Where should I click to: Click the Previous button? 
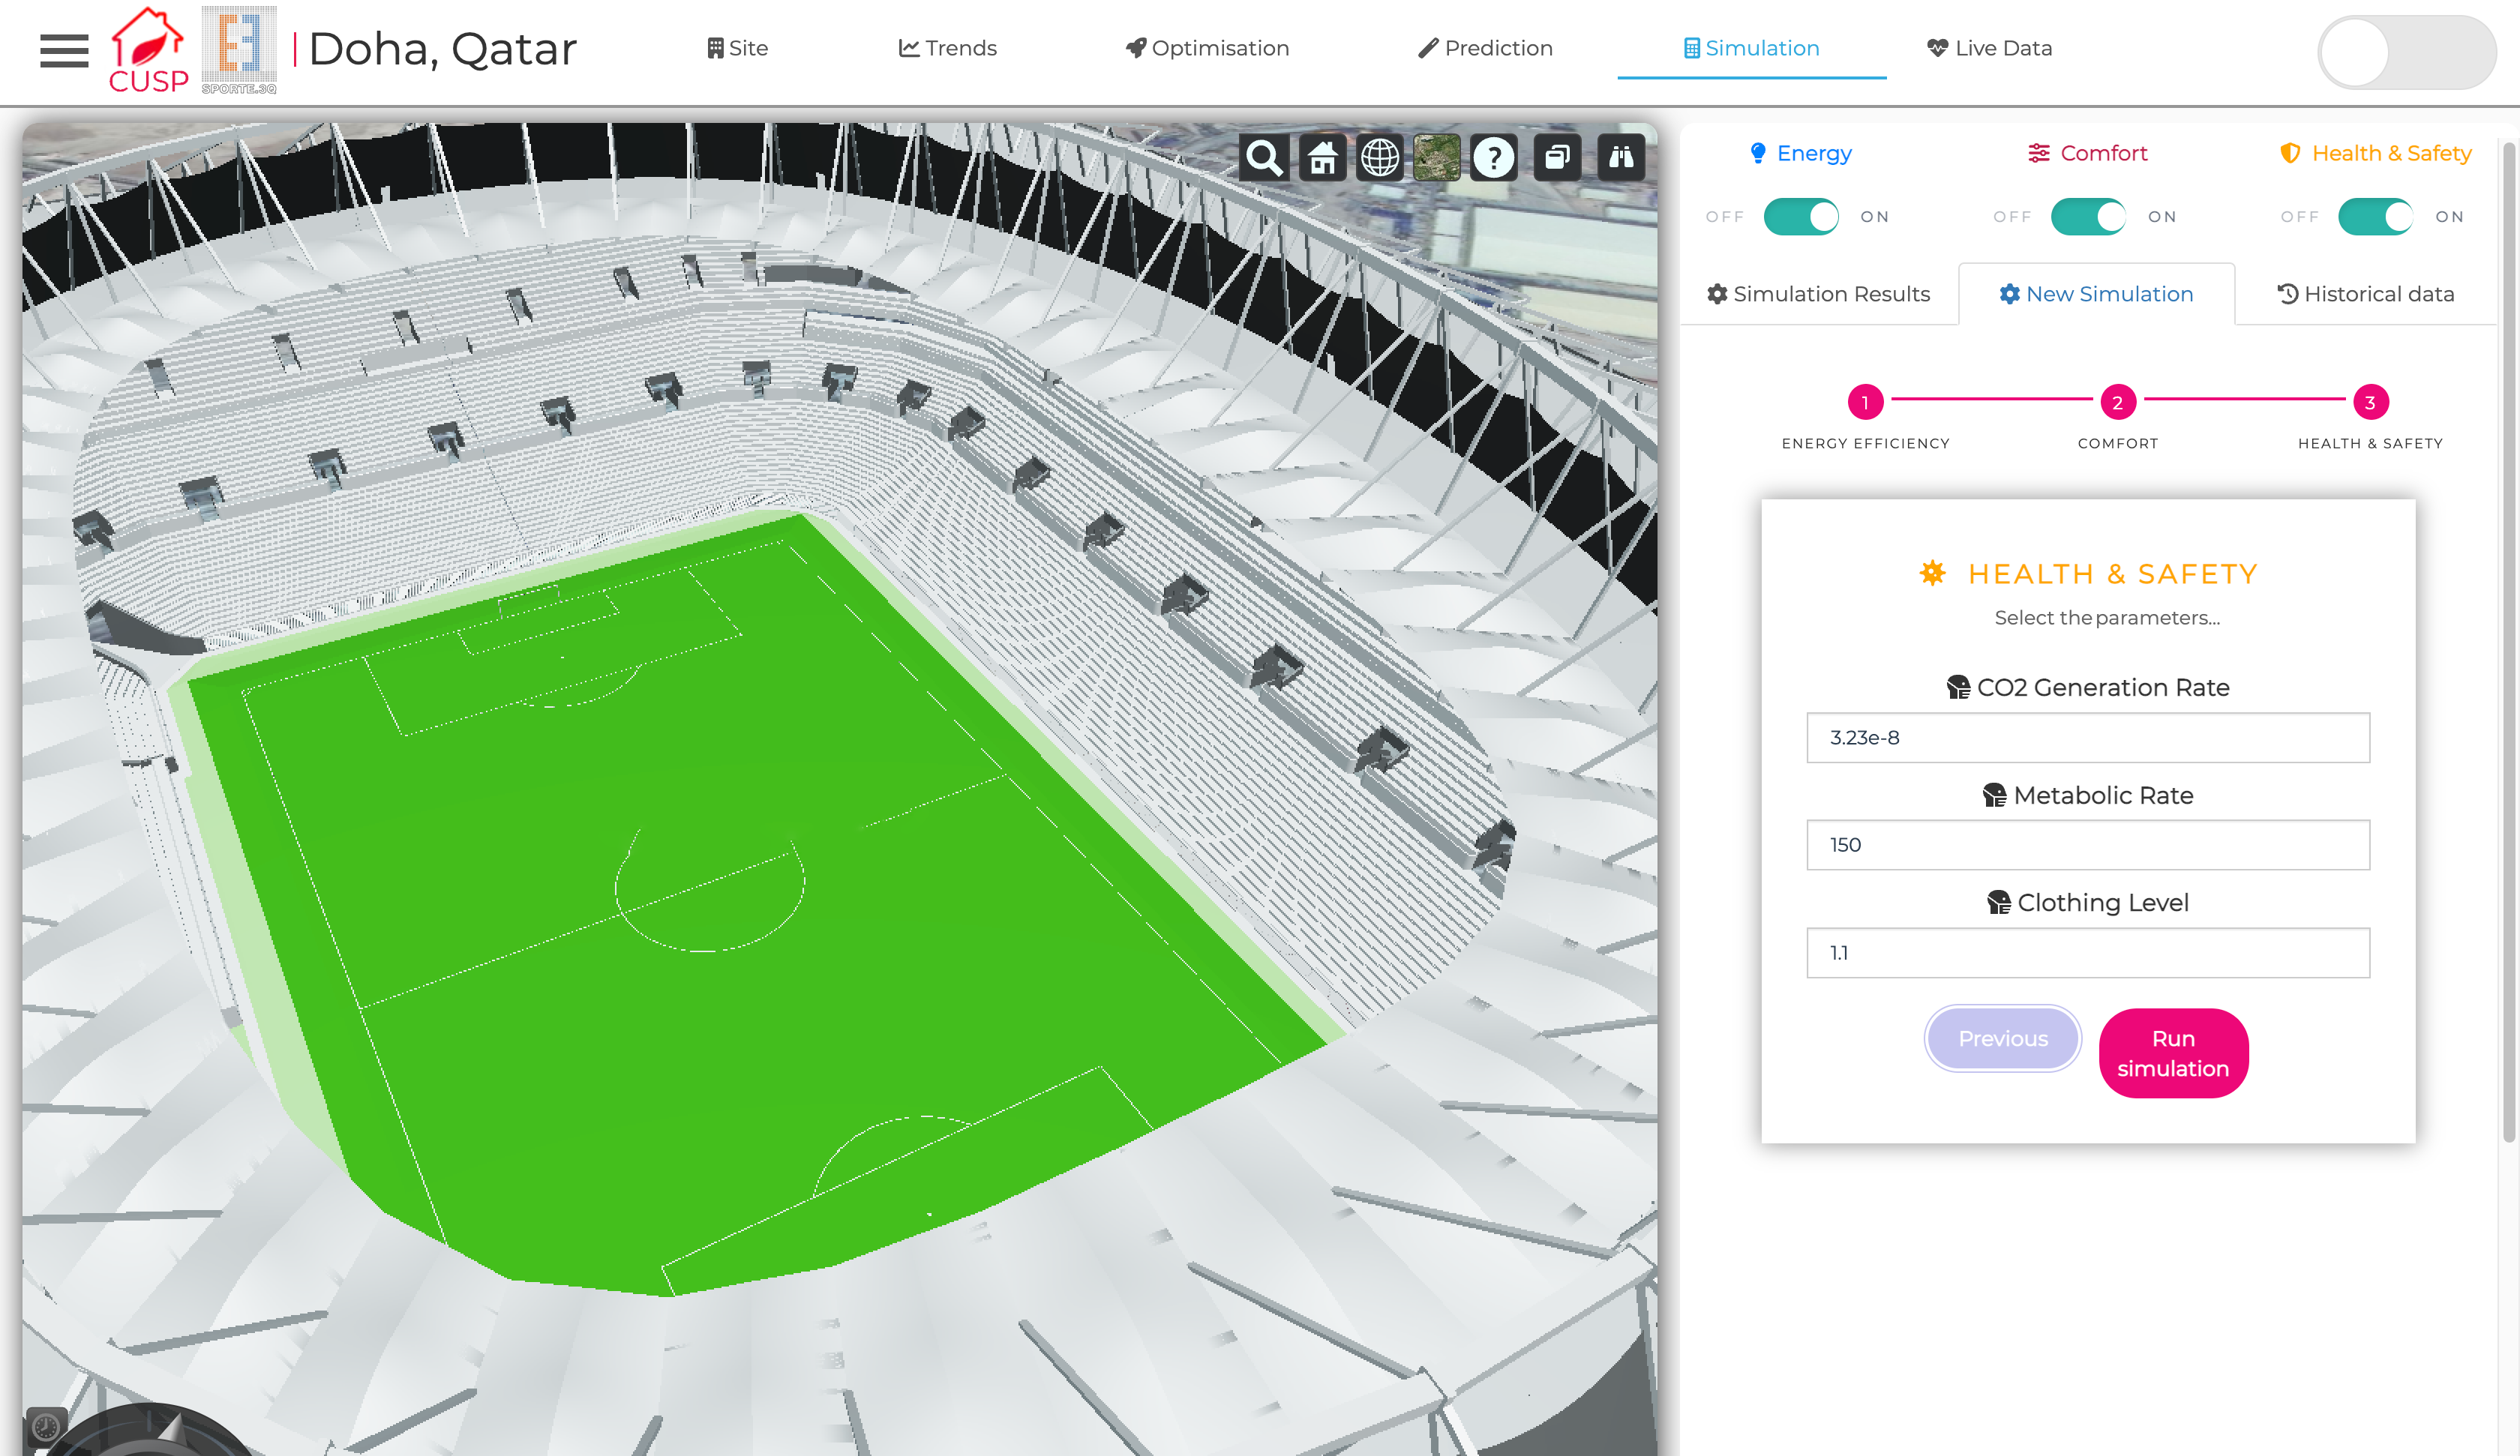click(2003, 1038)
